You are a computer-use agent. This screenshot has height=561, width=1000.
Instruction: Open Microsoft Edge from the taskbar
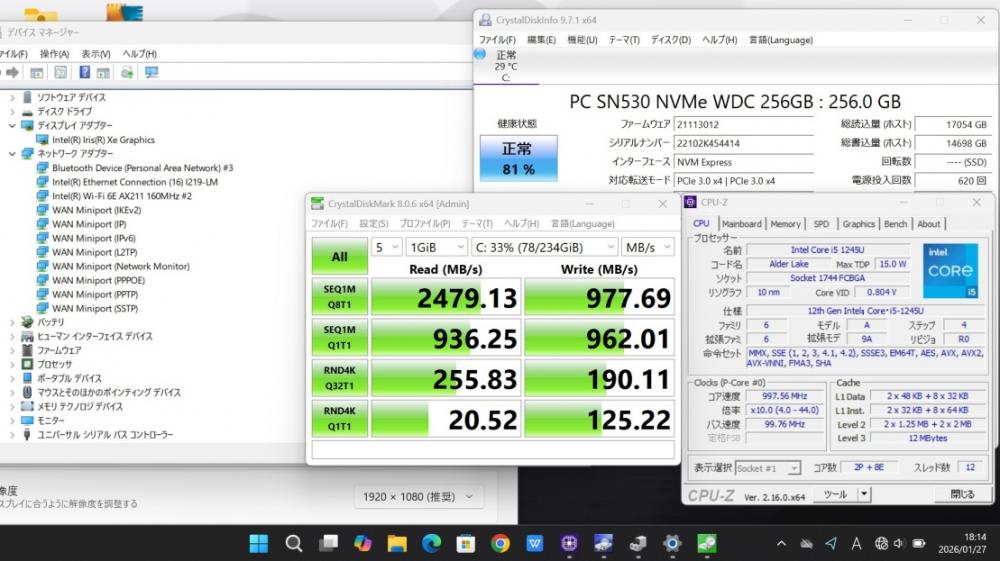pos(431,543)
